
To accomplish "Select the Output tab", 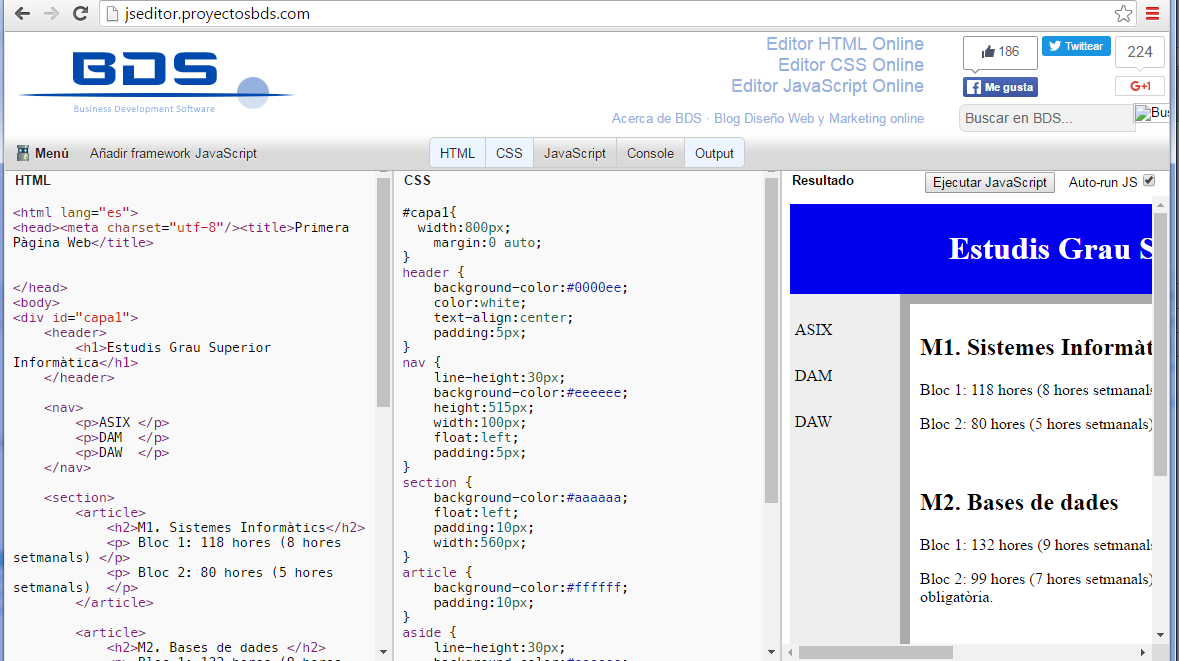I will tap(714, 153).
